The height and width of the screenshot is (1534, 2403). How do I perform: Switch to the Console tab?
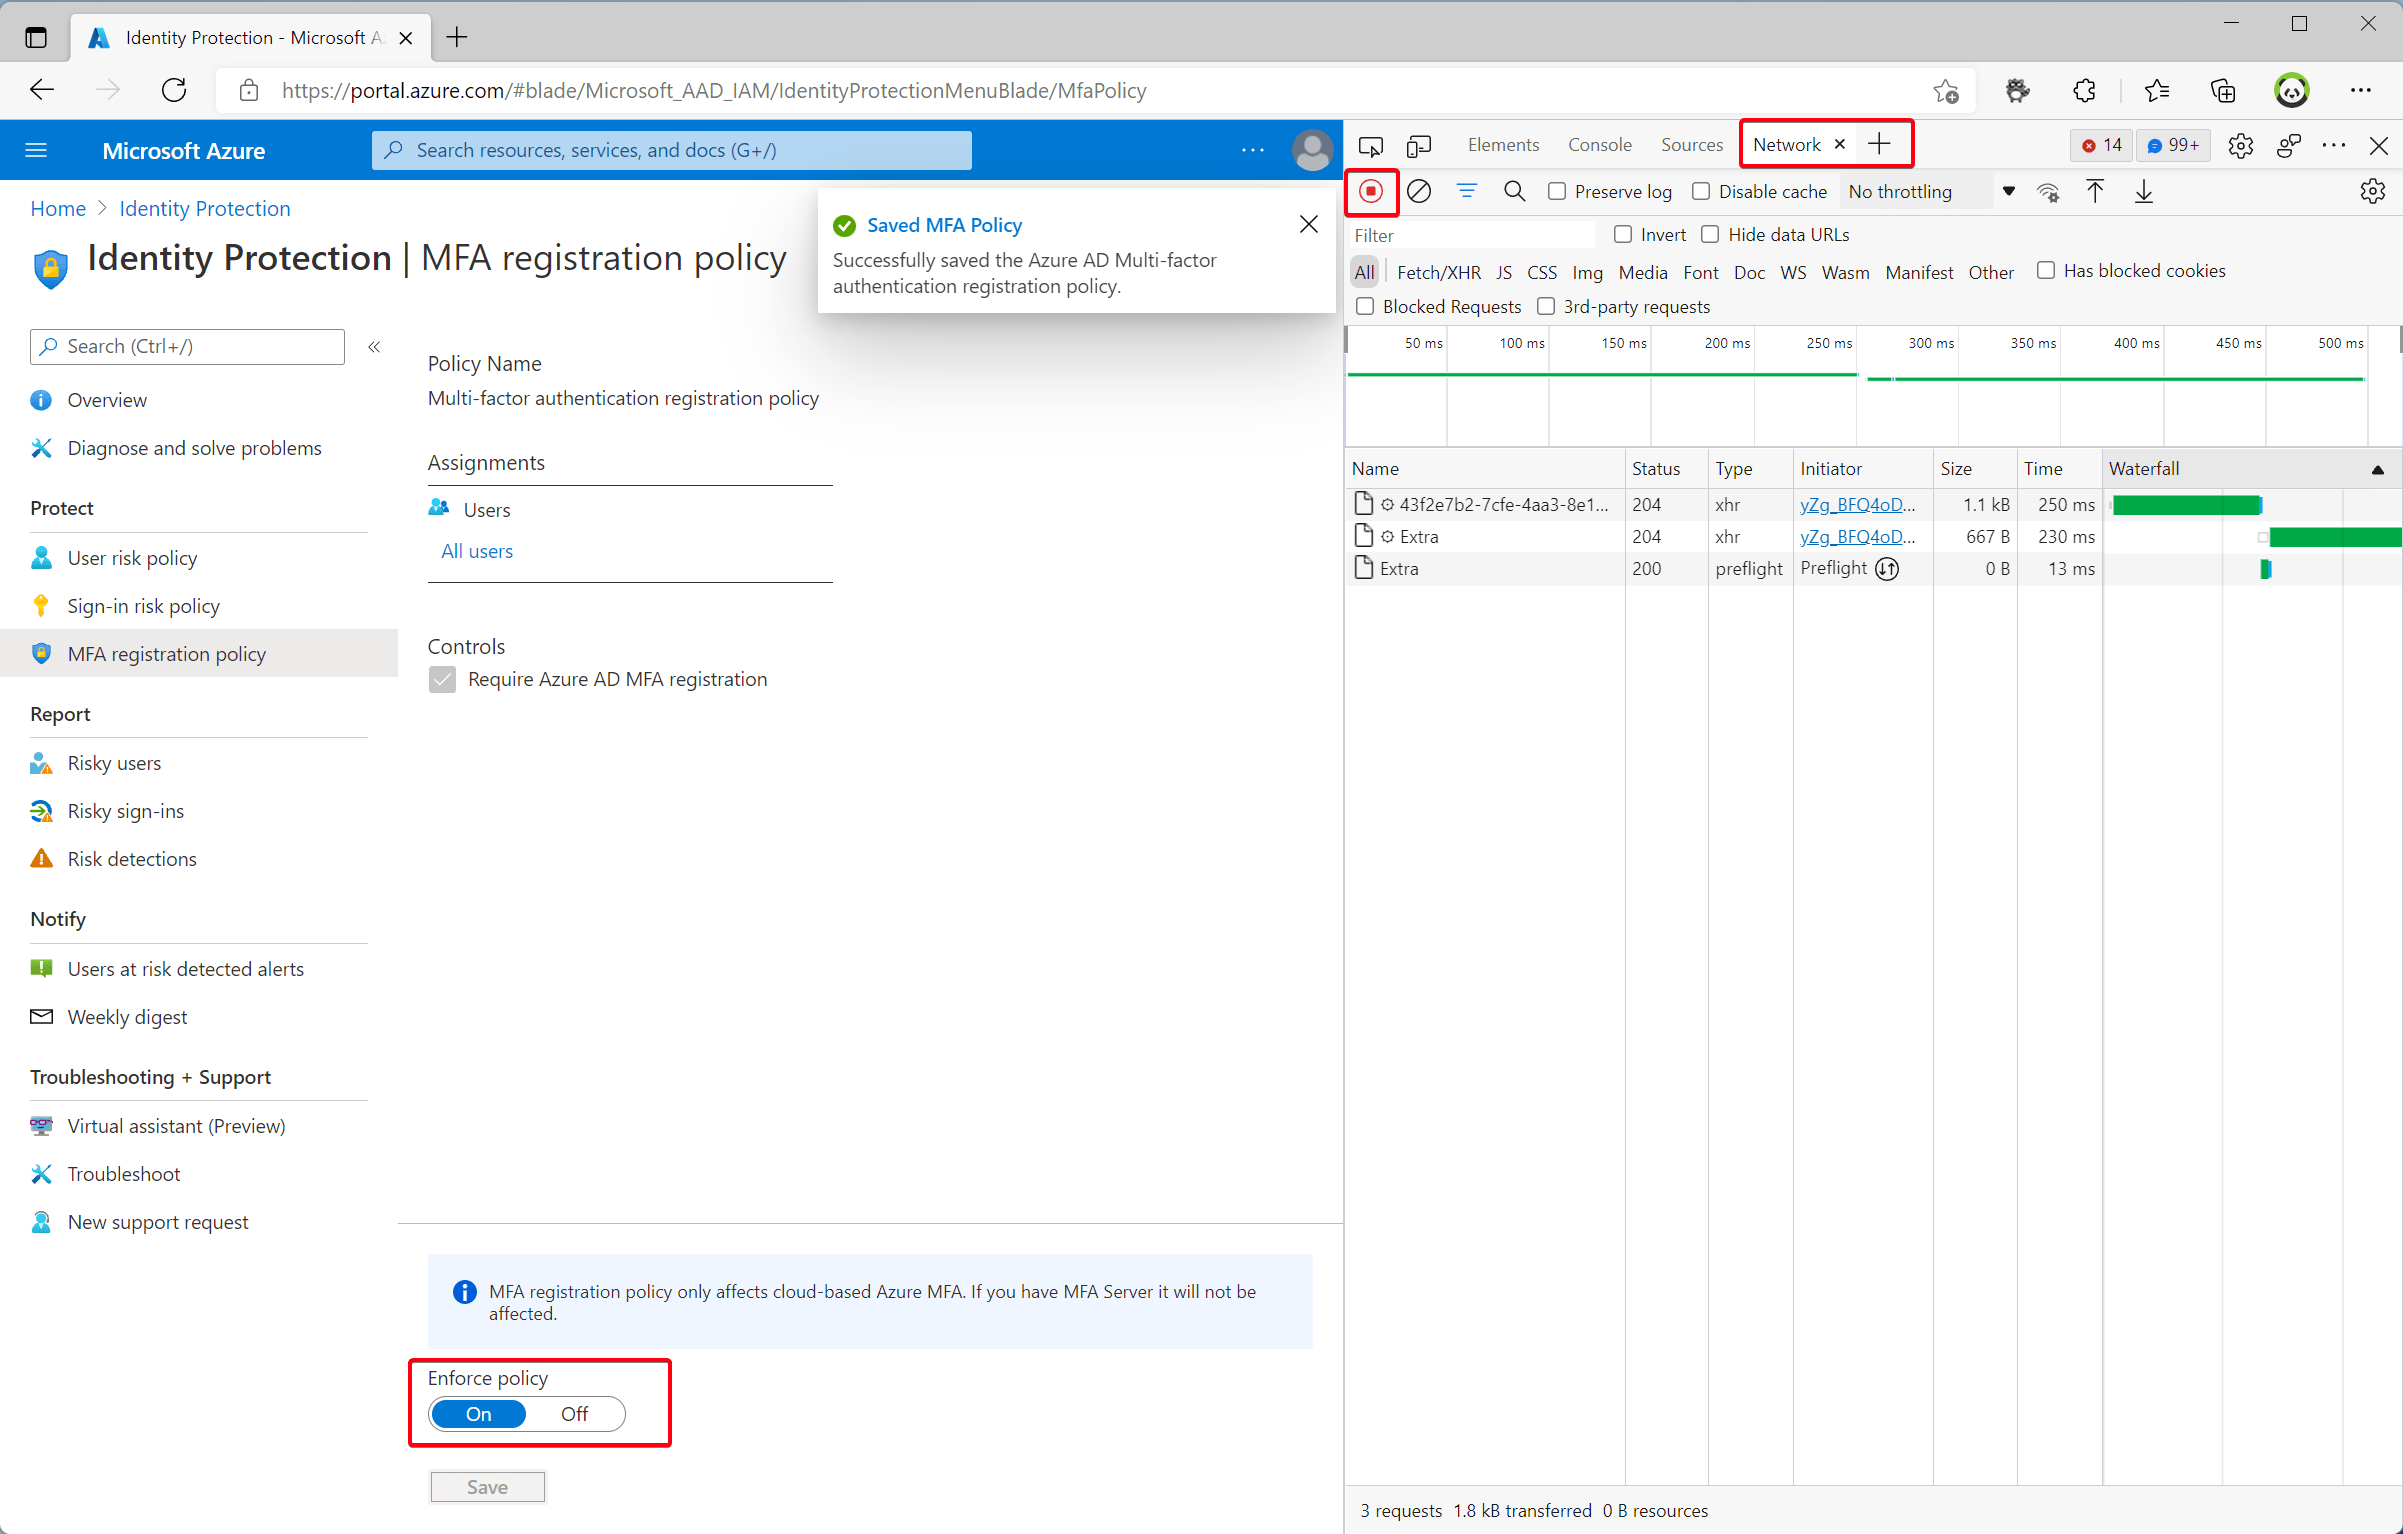1599,145
